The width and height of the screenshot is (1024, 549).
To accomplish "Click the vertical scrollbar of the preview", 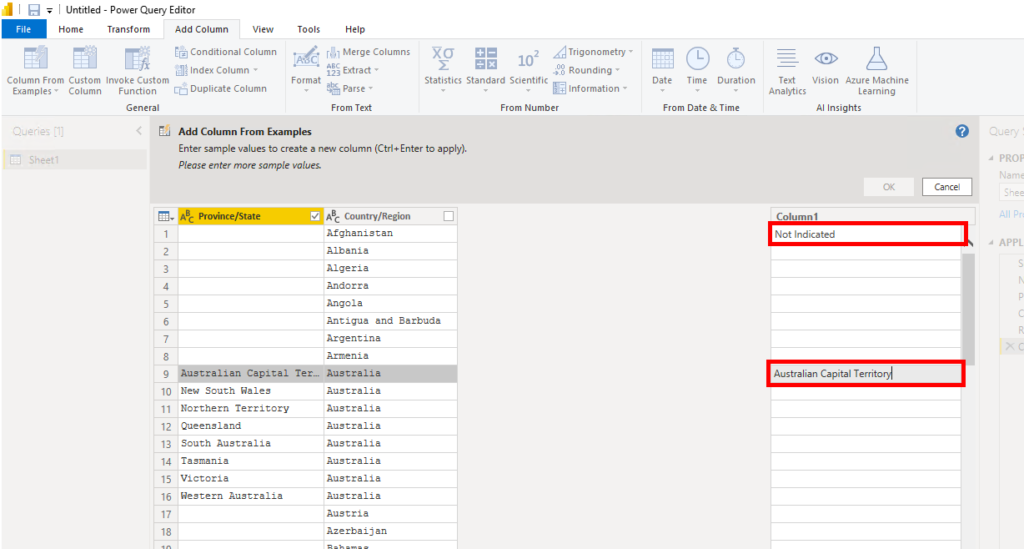I will [968, 307].
